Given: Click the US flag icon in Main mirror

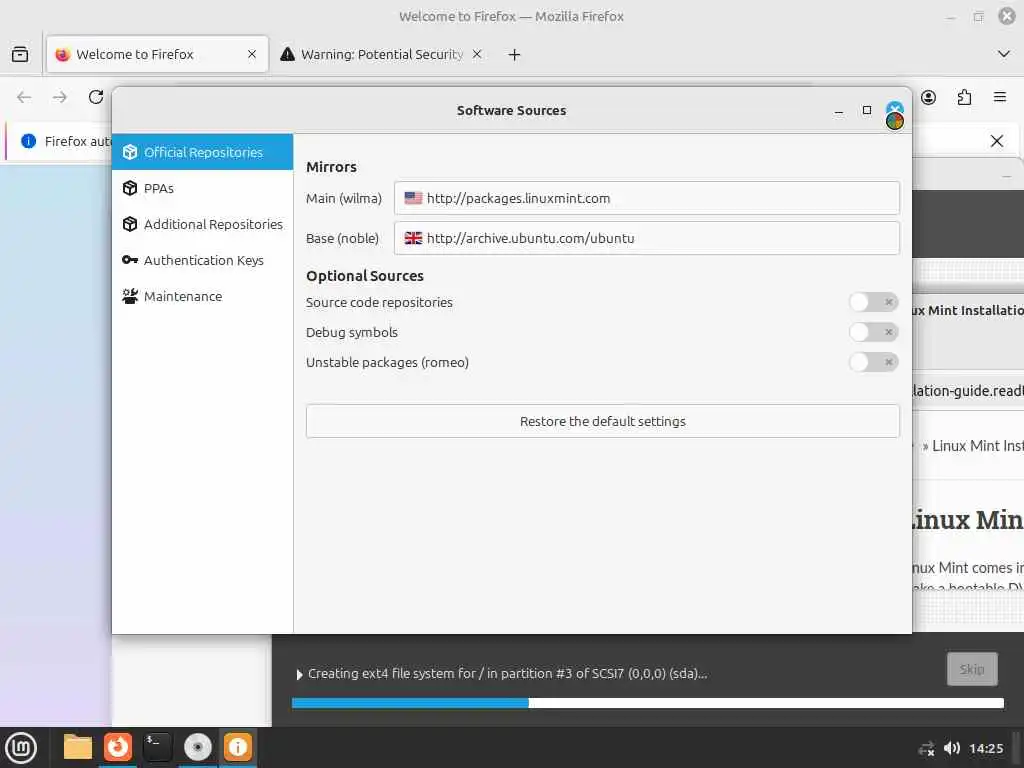Looking at the screenshot, I should (x=413, y=198).
